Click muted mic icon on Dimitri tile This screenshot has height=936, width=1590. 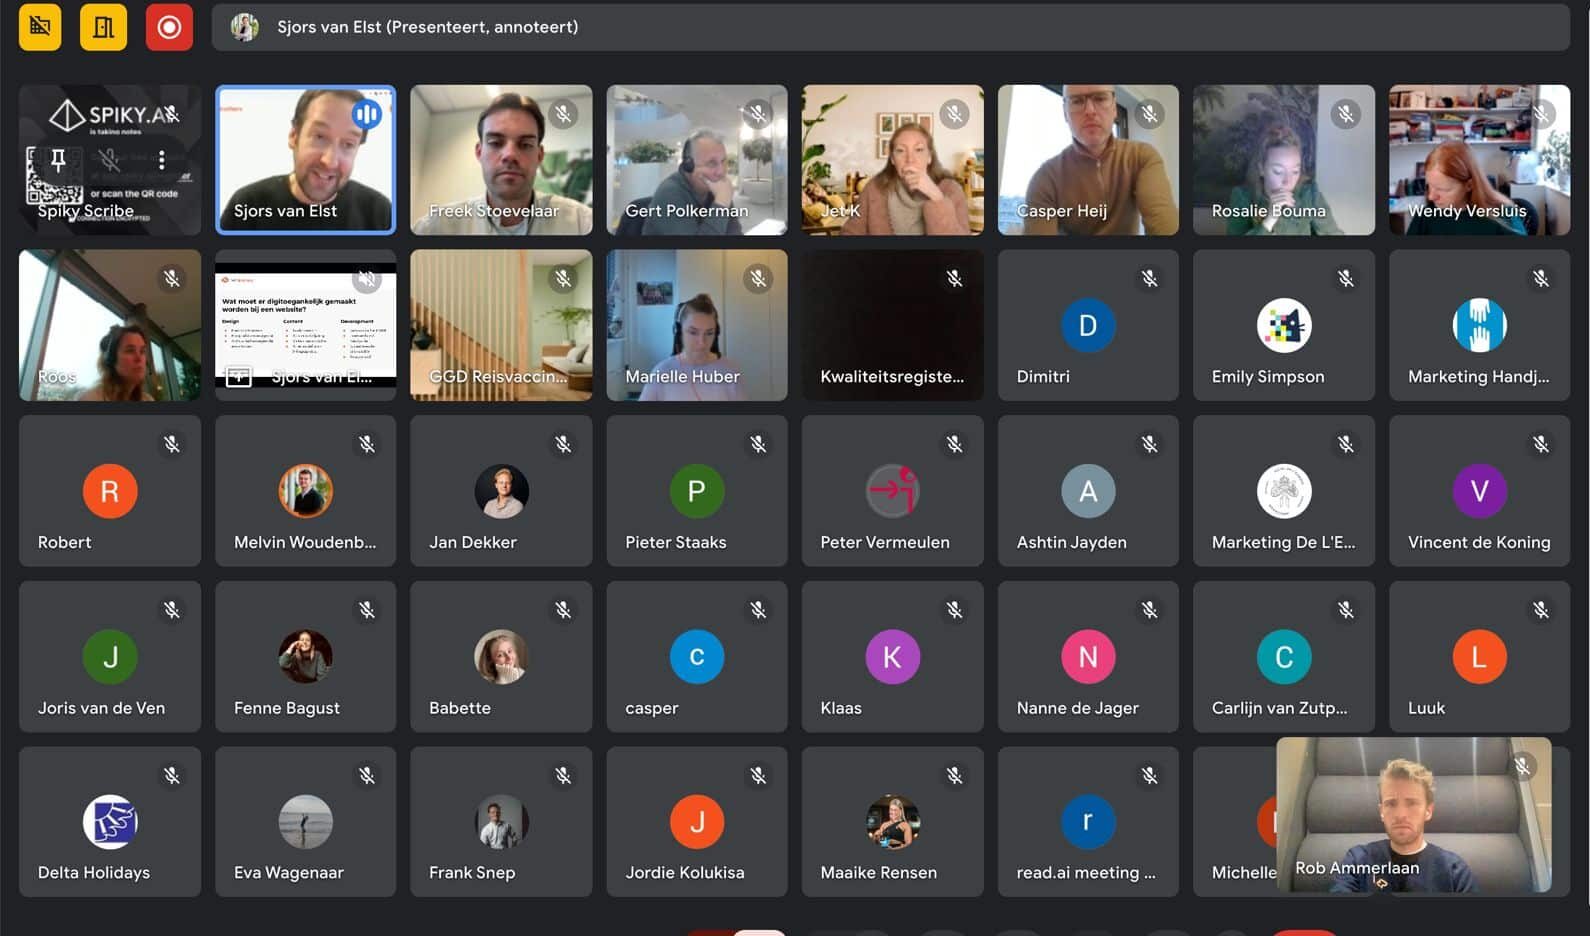(x=1150, y=279)
